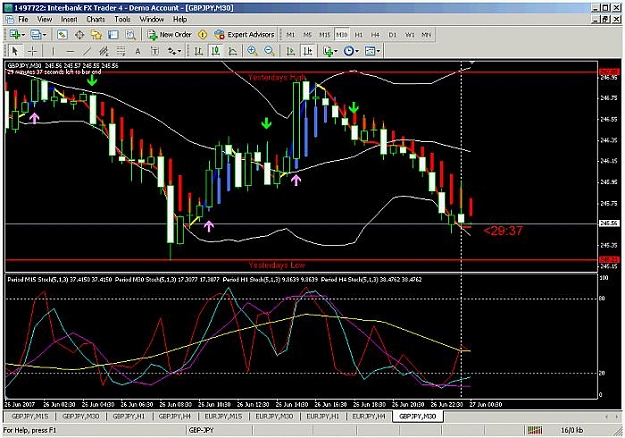The height and width of the screenshot is (438, 625).
Task: Switch timeframe to H4
Action: pyautogui.click(x=375, y=35)
